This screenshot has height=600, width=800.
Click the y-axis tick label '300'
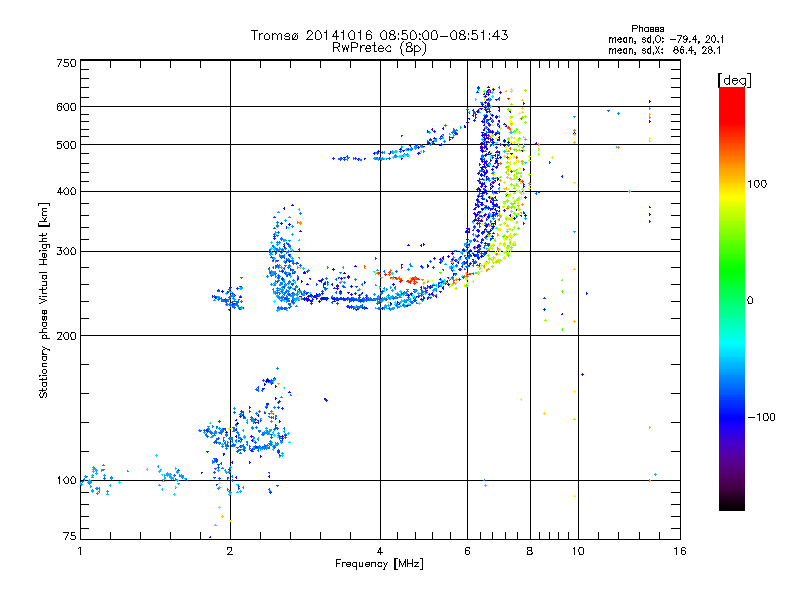[66, 252]
